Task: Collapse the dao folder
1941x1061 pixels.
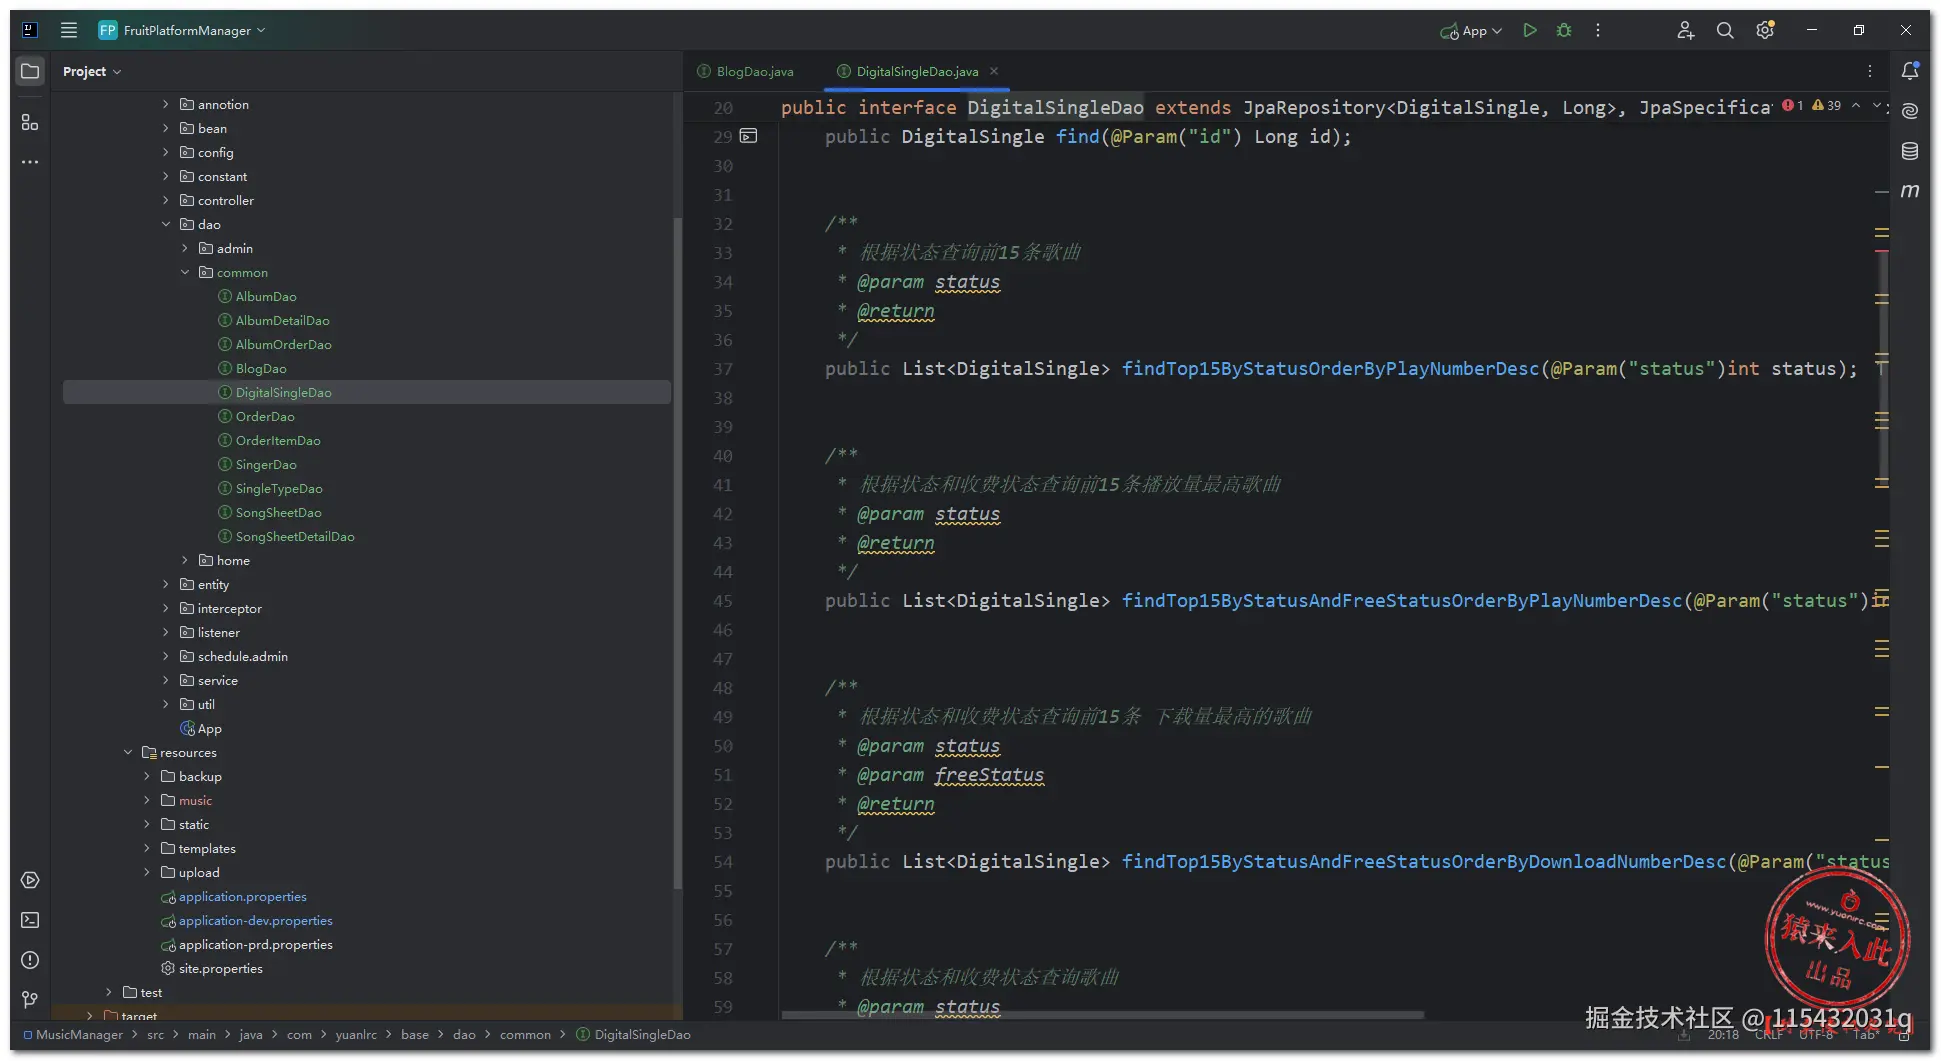Action: pos(166,224)
